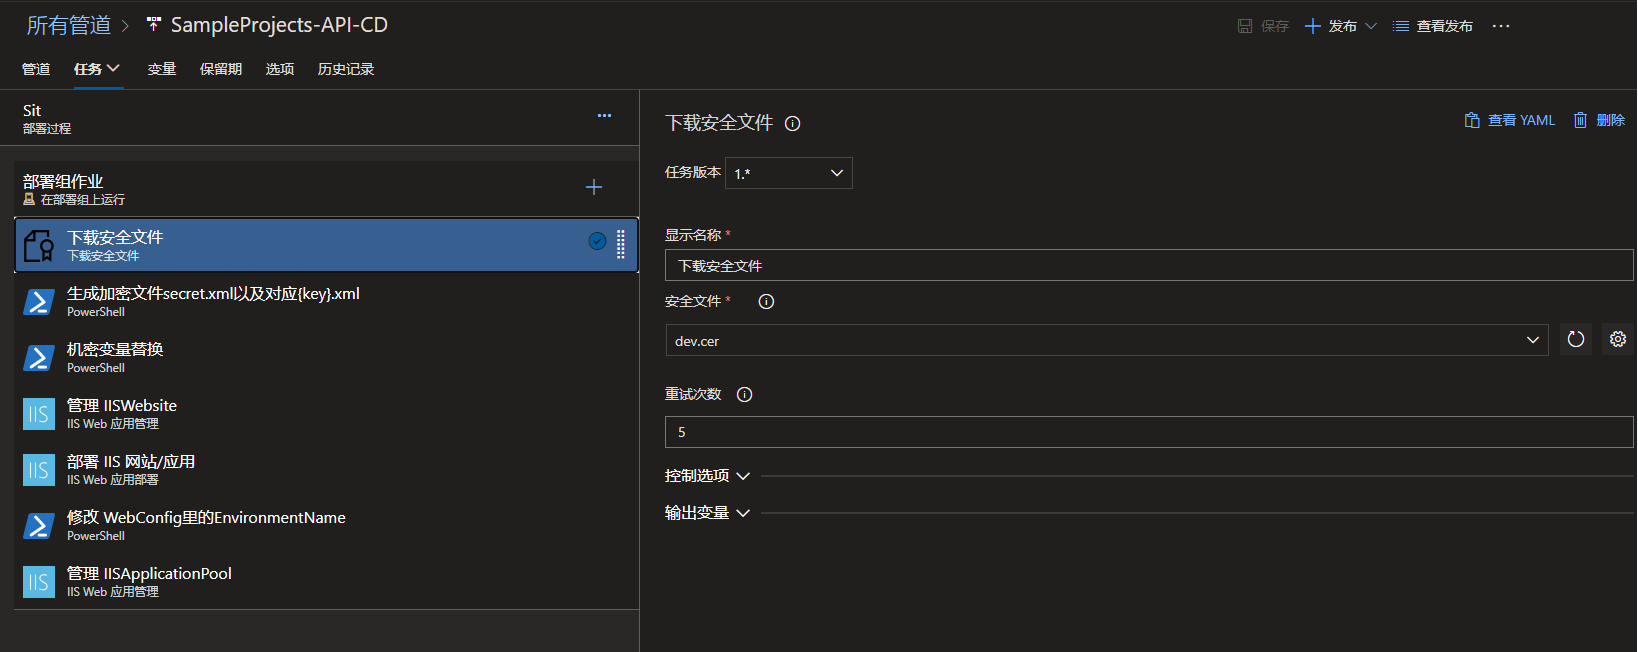Open the 任务版本 dropdown

788,173
